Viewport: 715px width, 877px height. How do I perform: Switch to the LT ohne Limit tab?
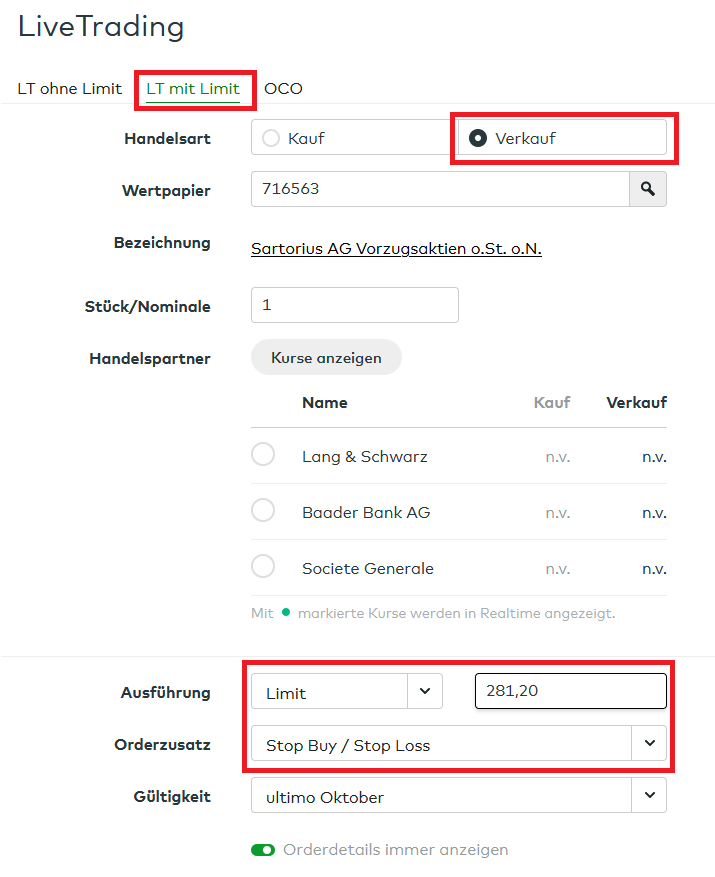(70, 88)
